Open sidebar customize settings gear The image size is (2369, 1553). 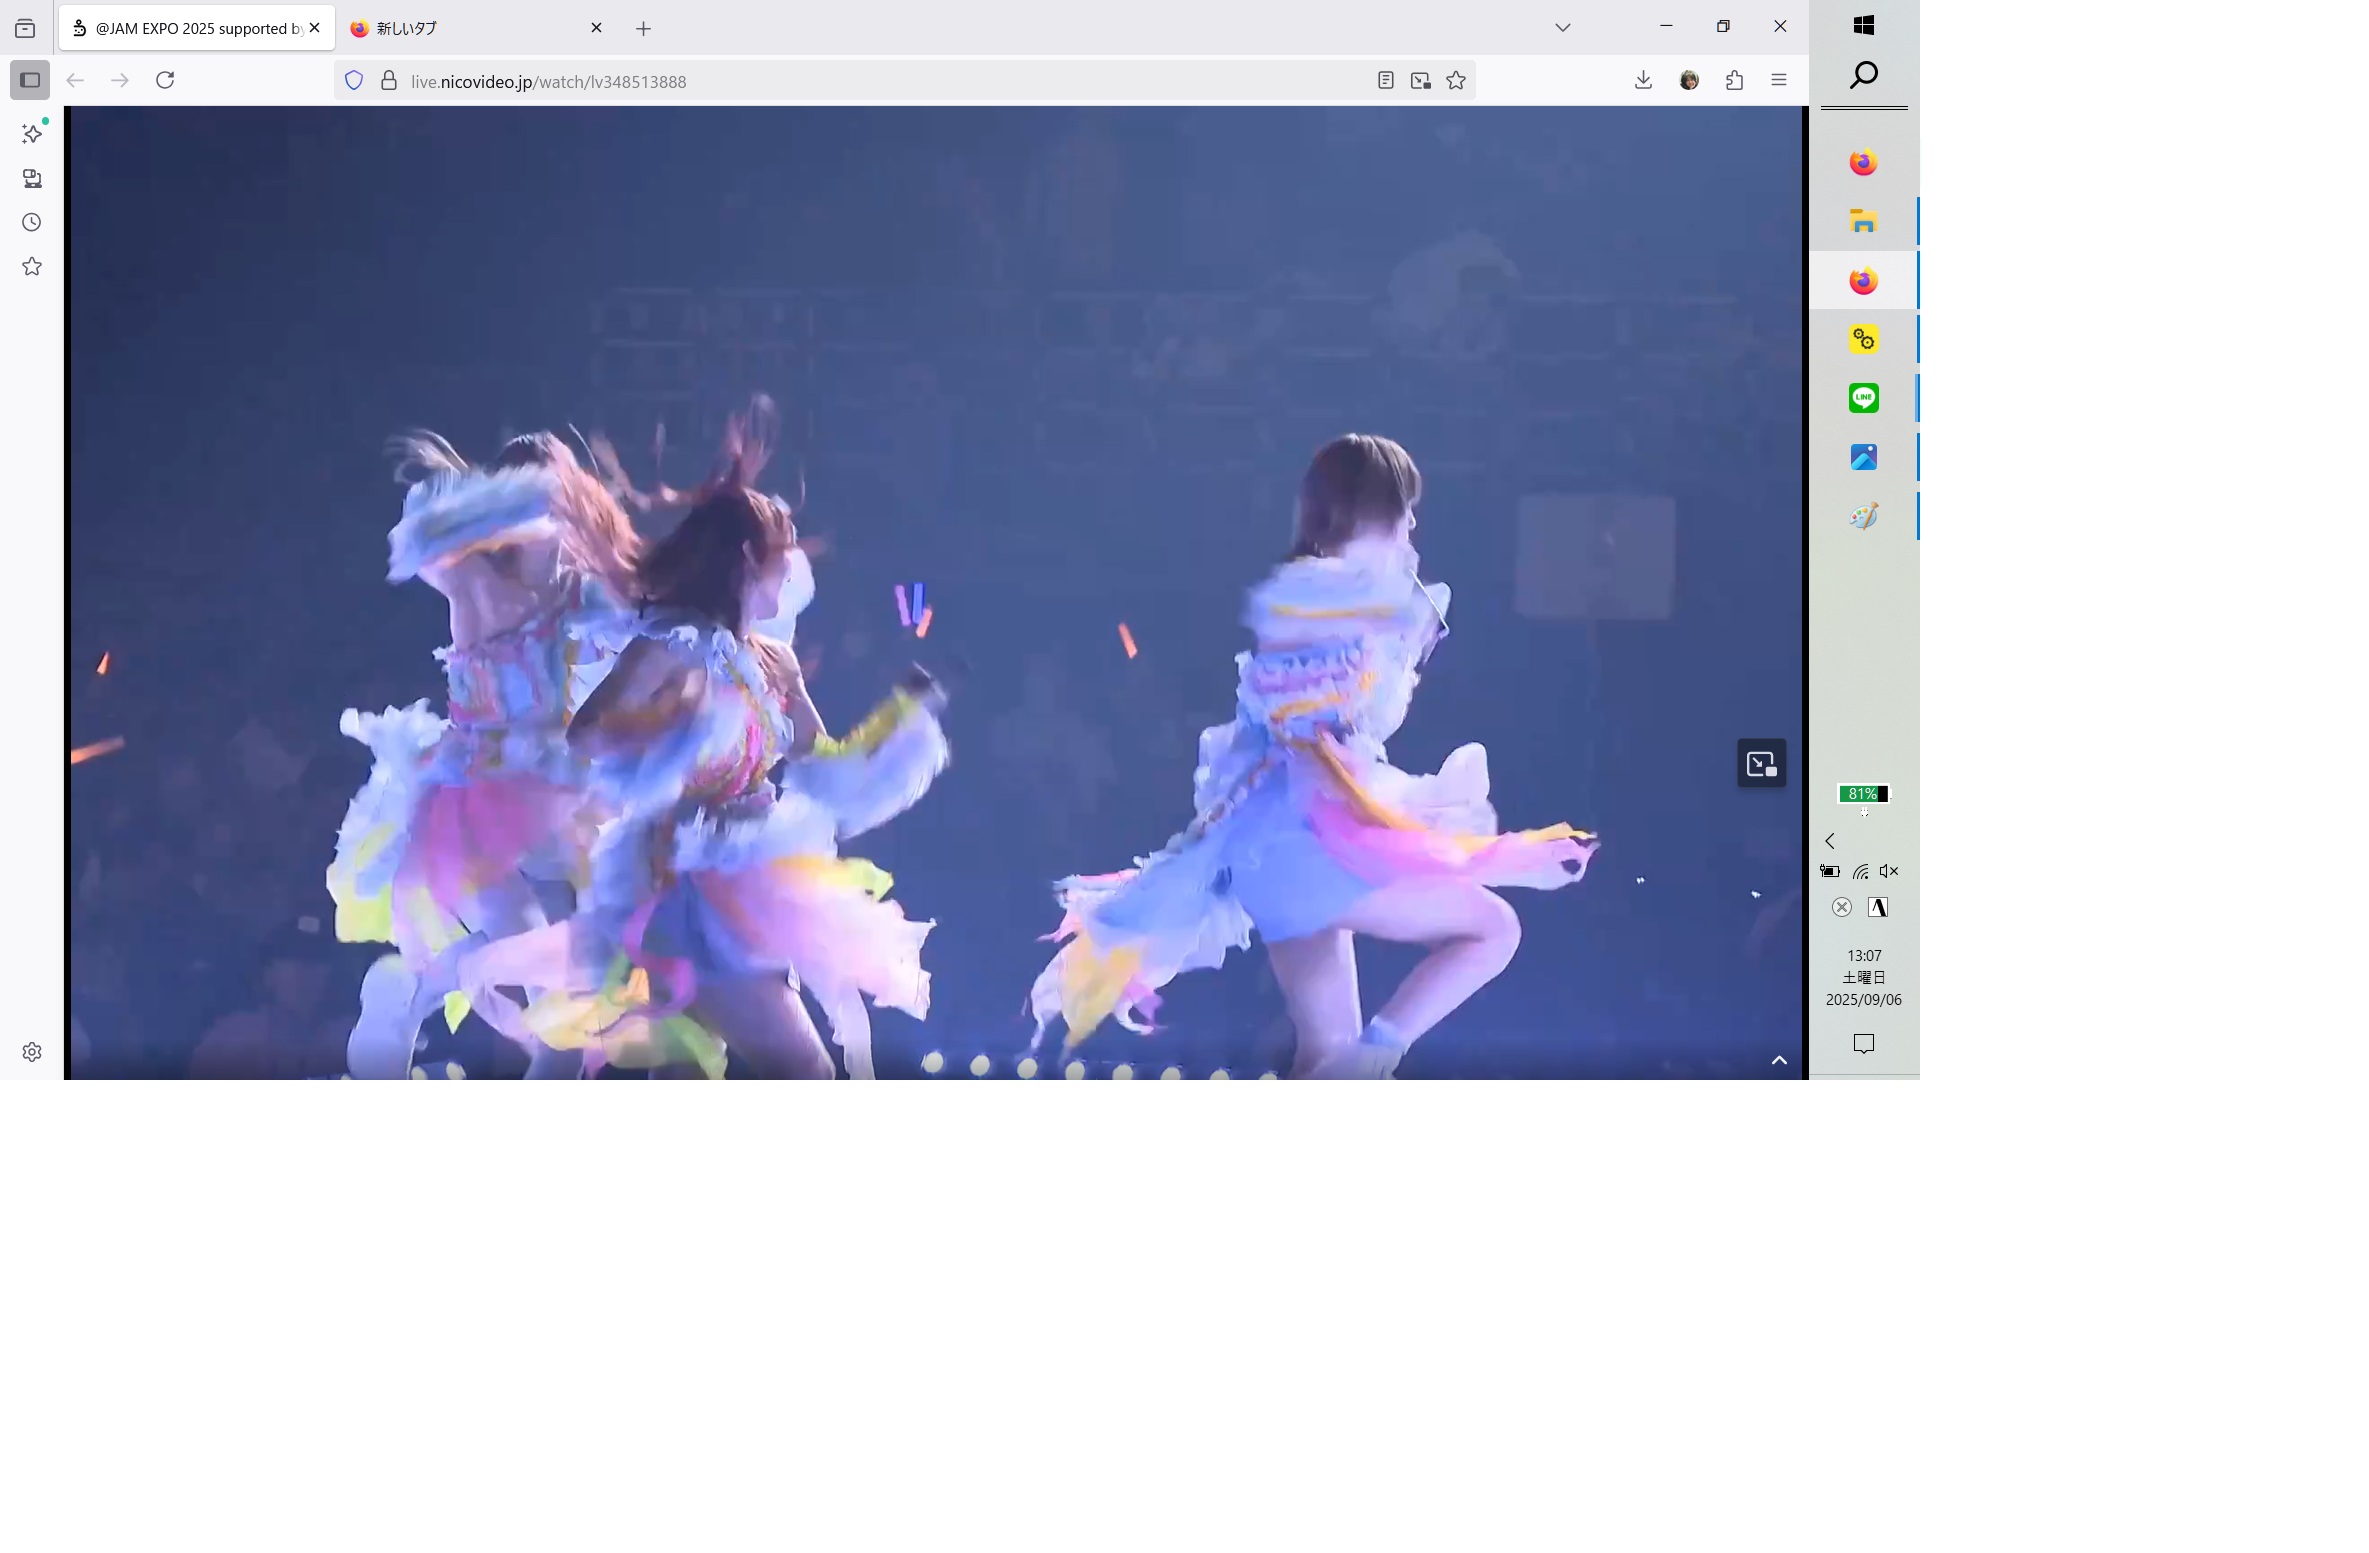32,1052
